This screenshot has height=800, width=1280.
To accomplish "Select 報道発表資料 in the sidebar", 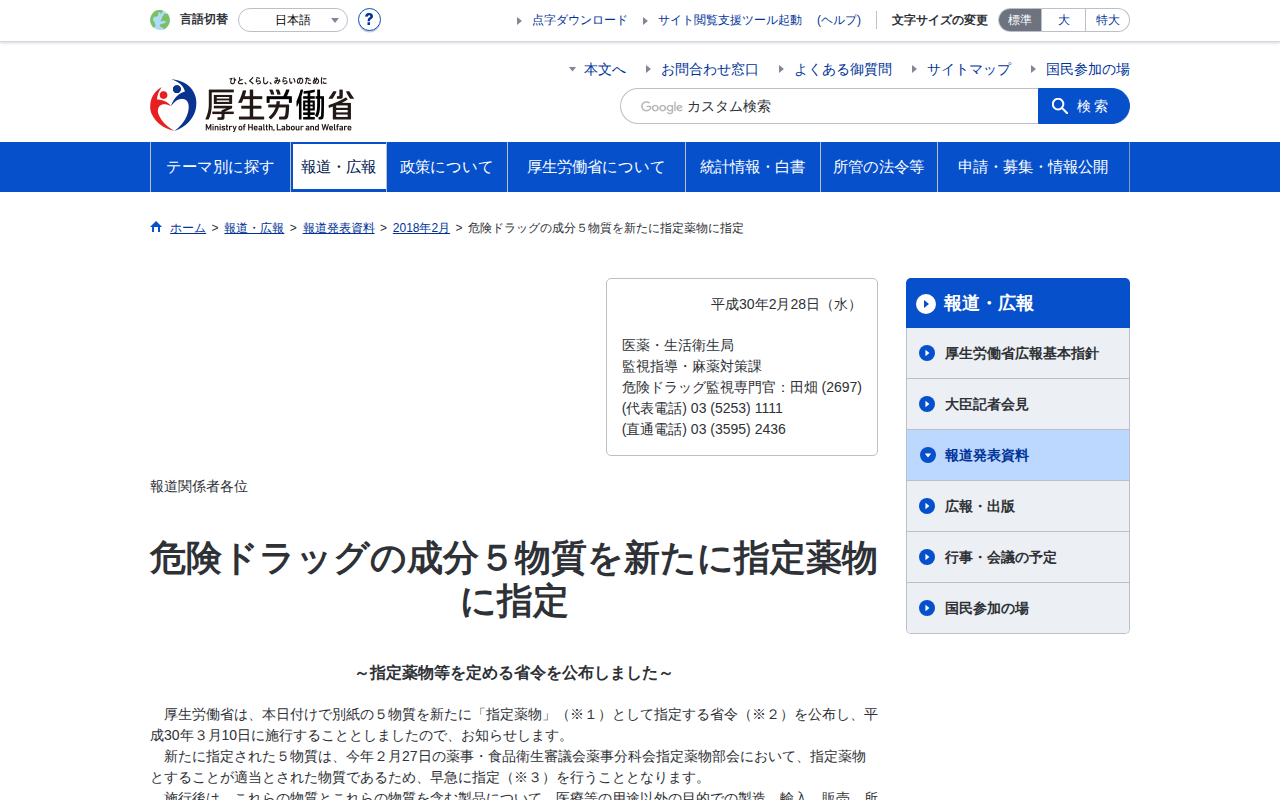I will click(x=1018, y=455).
